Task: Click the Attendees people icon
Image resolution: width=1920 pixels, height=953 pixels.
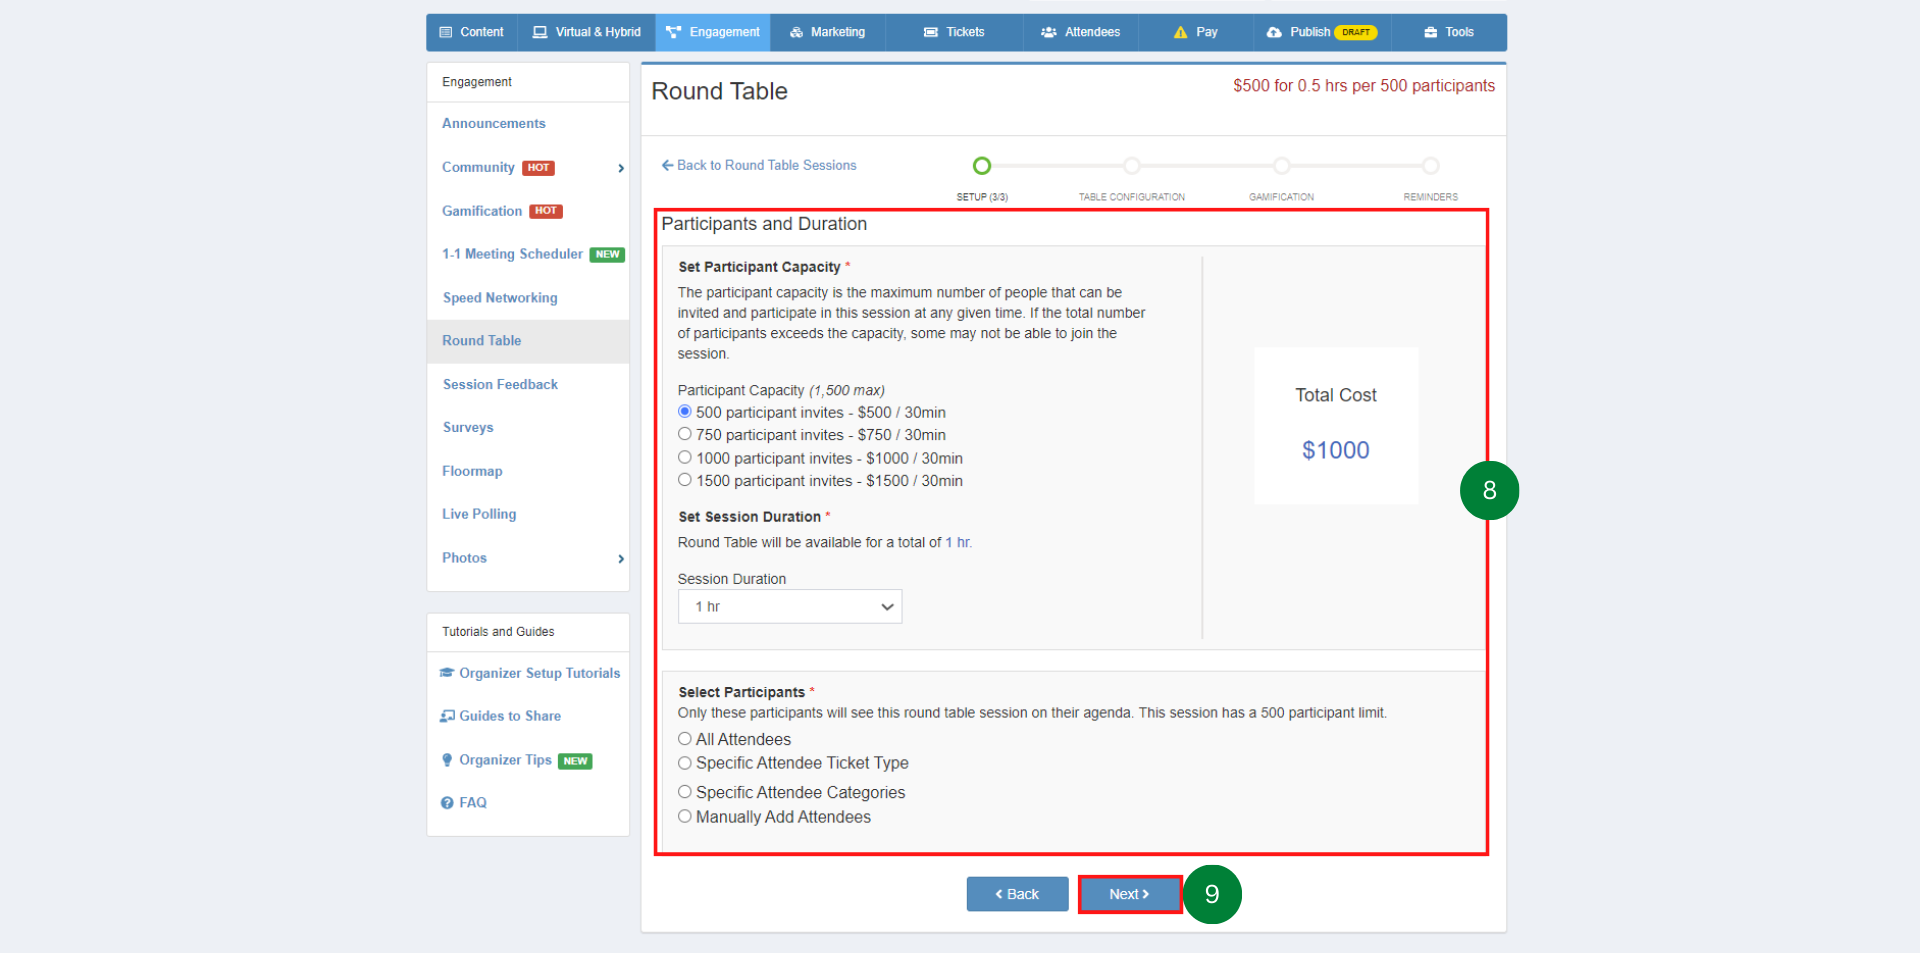Action: click(1048, 32)
